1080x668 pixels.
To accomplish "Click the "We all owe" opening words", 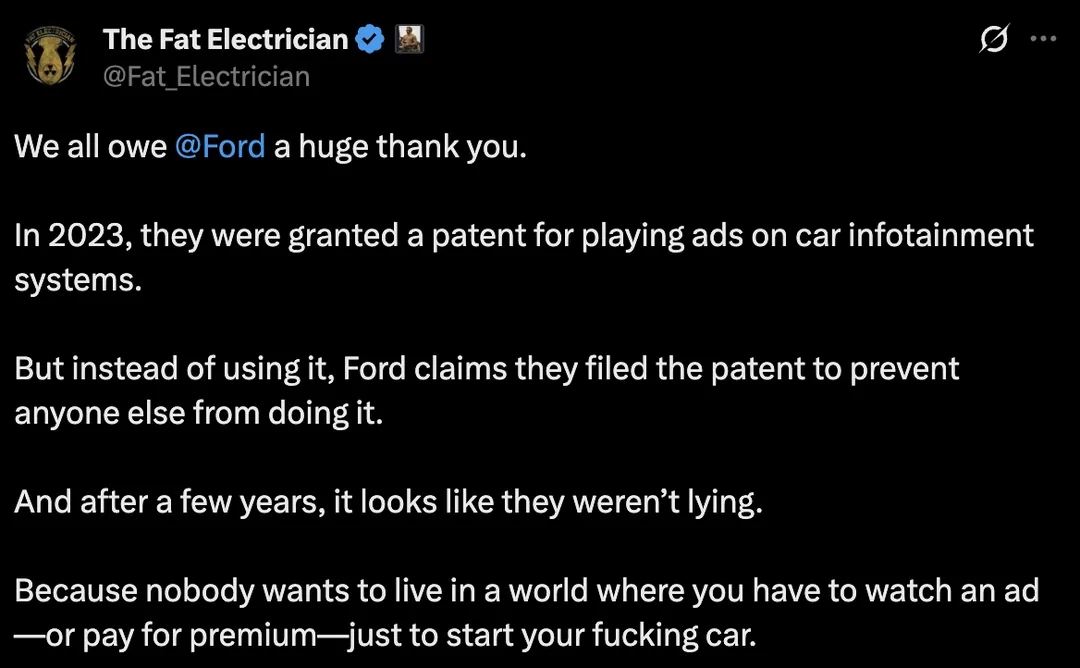I will pos(90,147).
